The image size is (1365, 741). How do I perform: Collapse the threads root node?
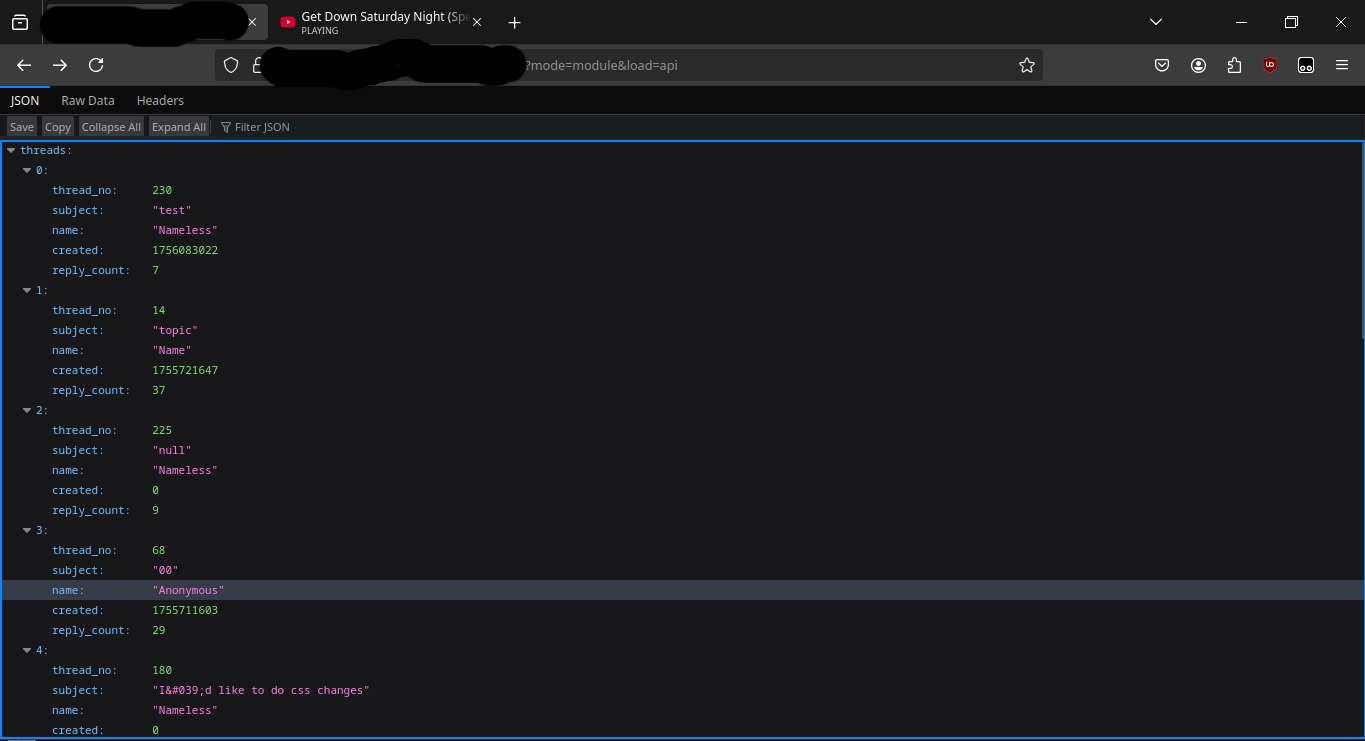[11, 150]
